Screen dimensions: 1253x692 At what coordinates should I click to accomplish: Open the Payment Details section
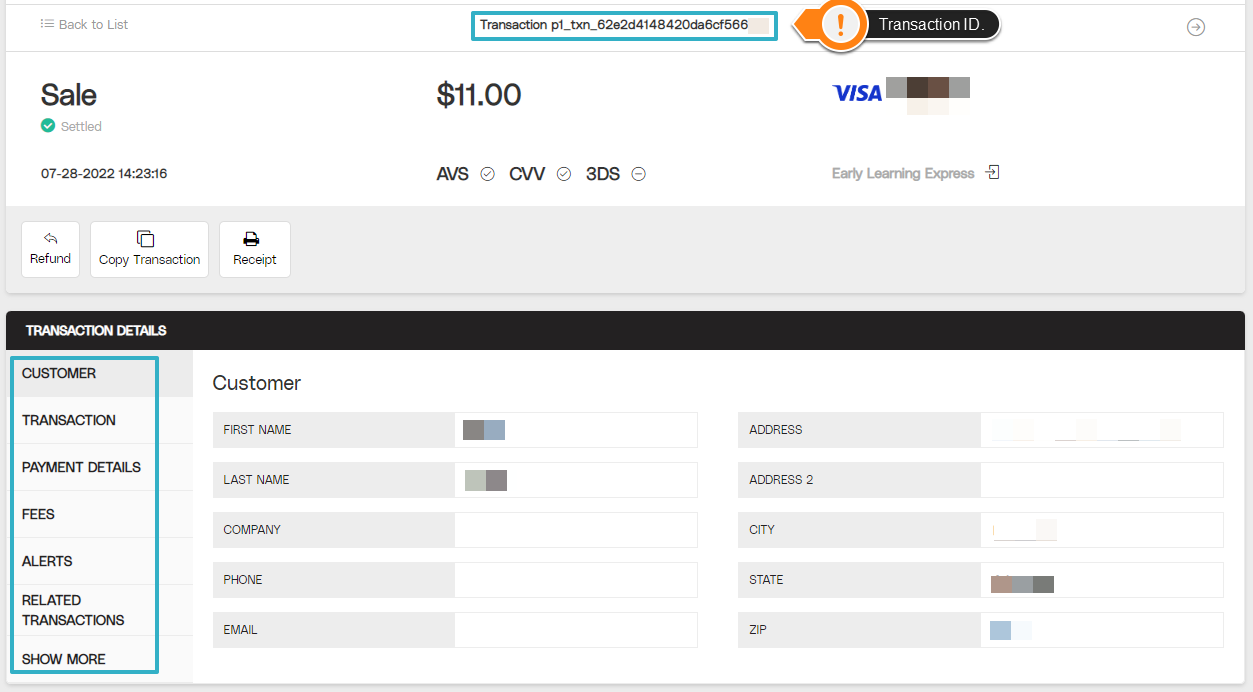(84, 467)
